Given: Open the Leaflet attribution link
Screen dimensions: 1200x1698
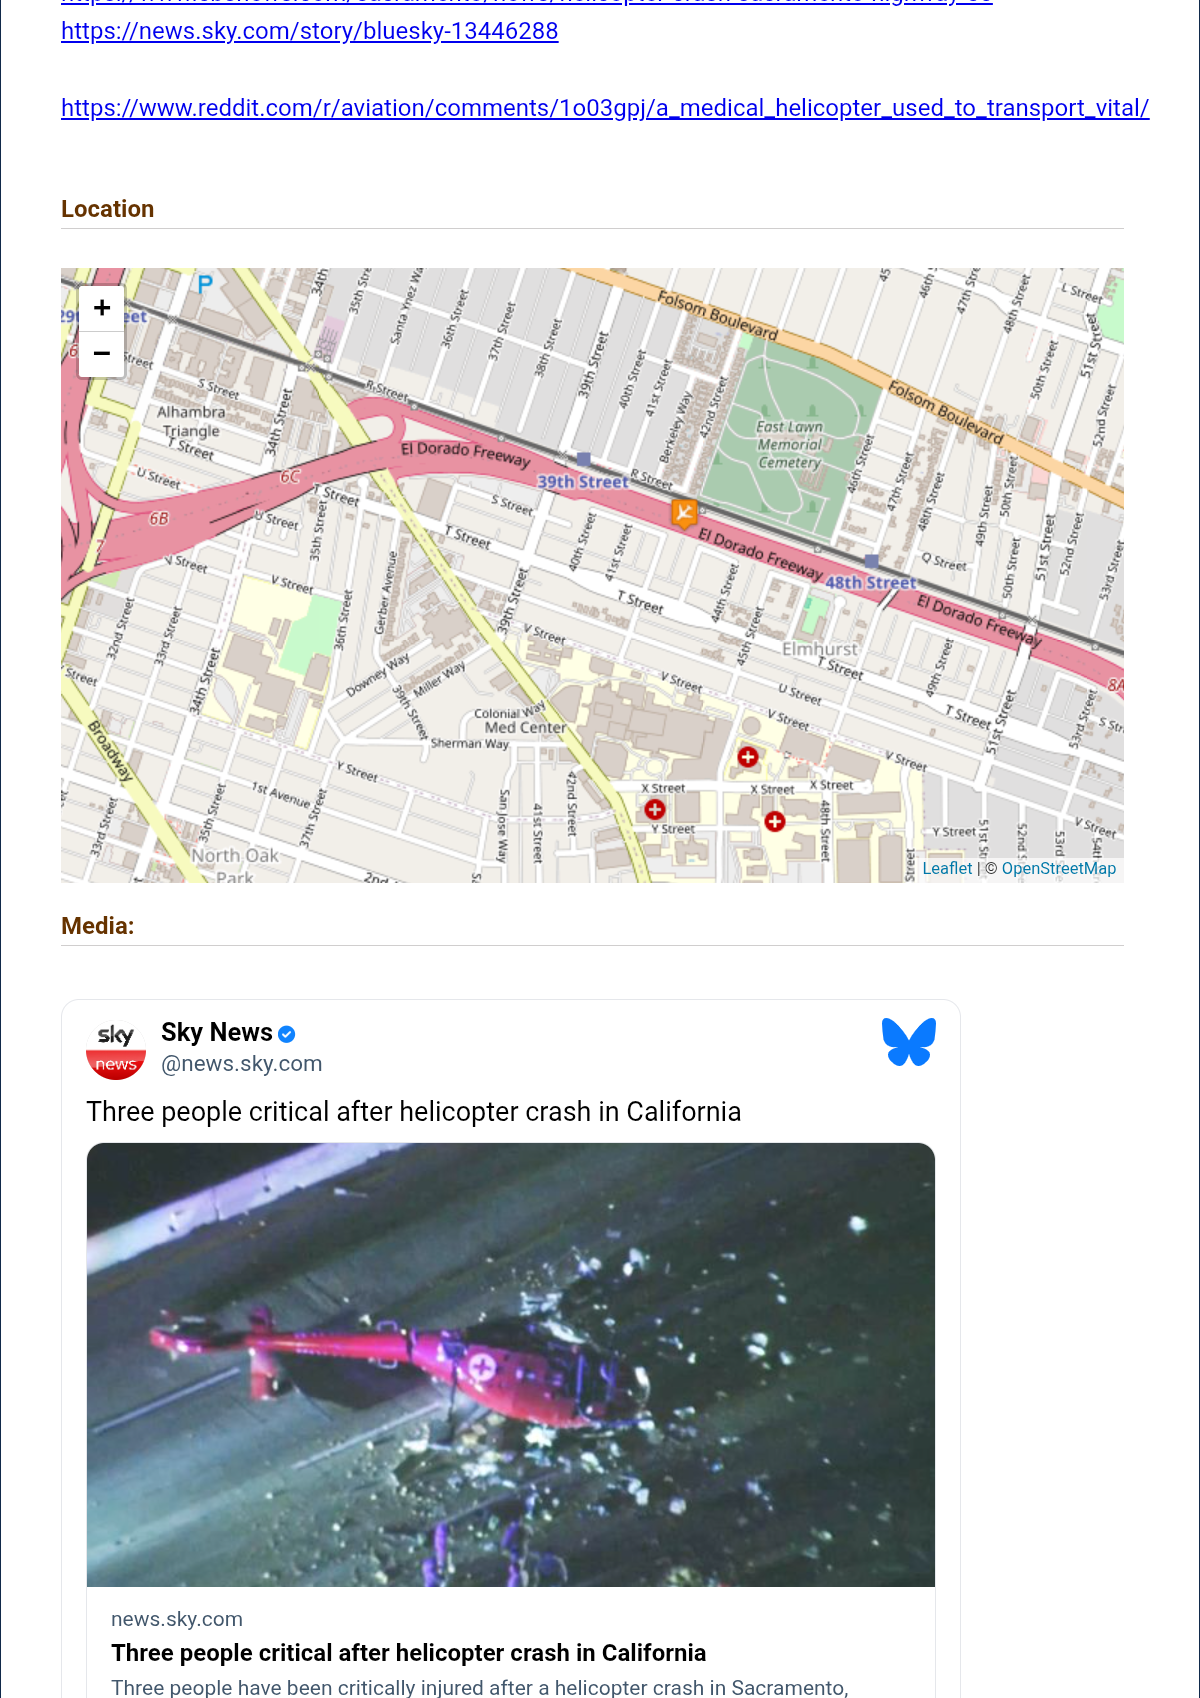Looking at the screenshot, I should pyautogui.click(x=947, y=868).
